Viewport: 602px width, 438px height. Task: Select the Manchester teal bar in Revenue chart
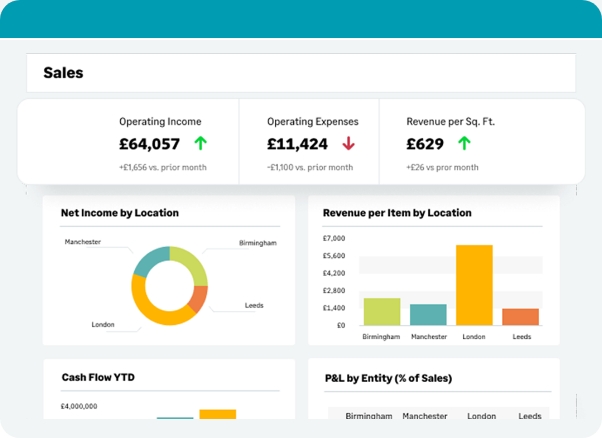click(x=428, y=314)
